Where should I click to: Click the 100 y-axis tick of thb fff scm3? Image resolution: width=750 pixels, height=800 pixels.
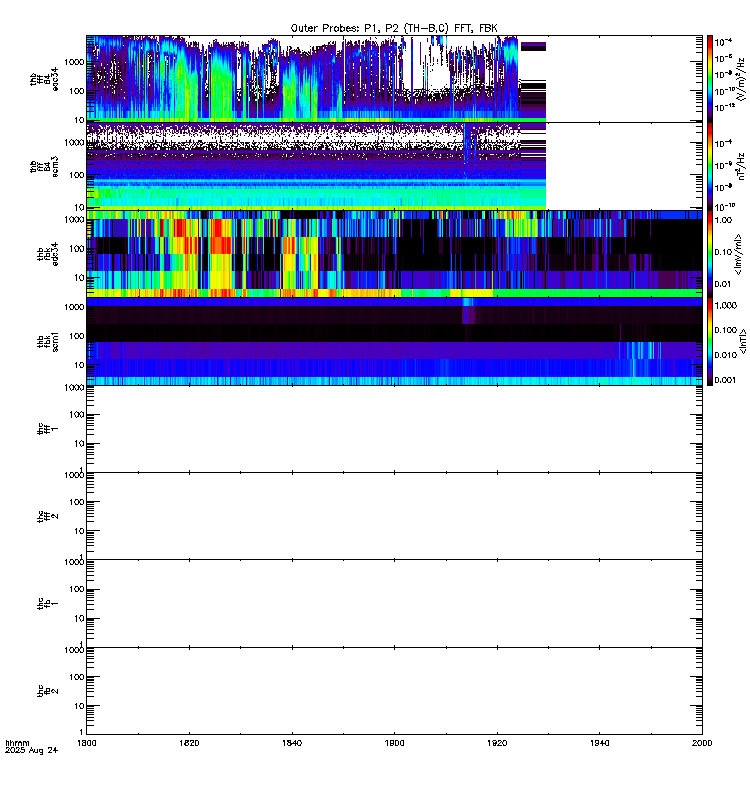[x=77, y=175]
